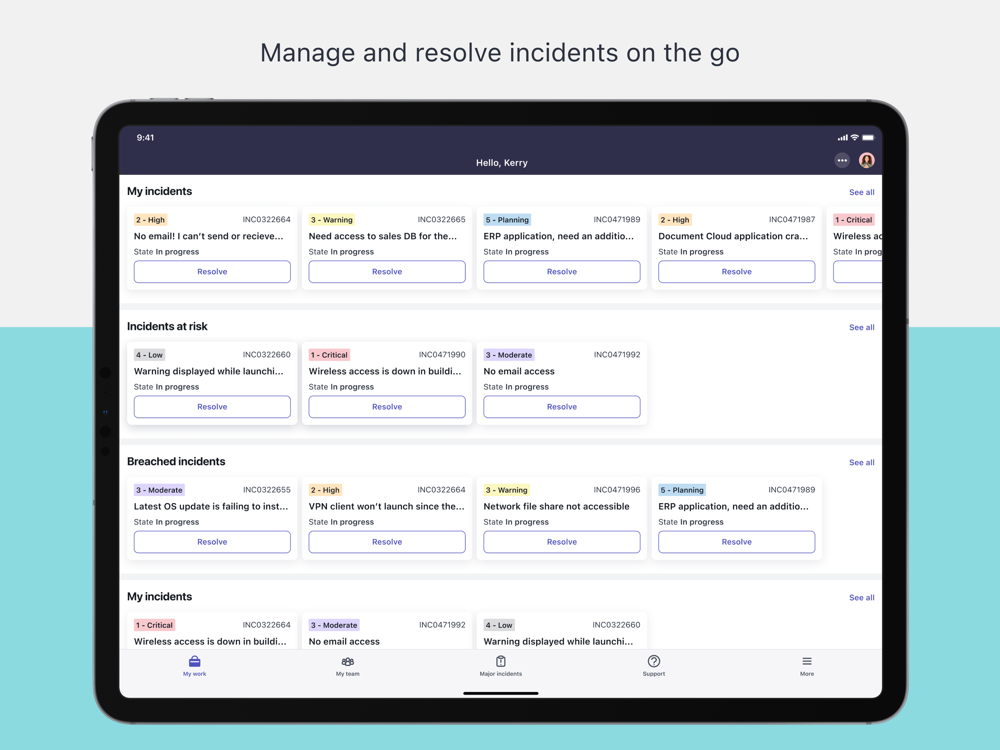Select incident number INC0322655
Screen dimensions: 1000x750
(267, 490)
